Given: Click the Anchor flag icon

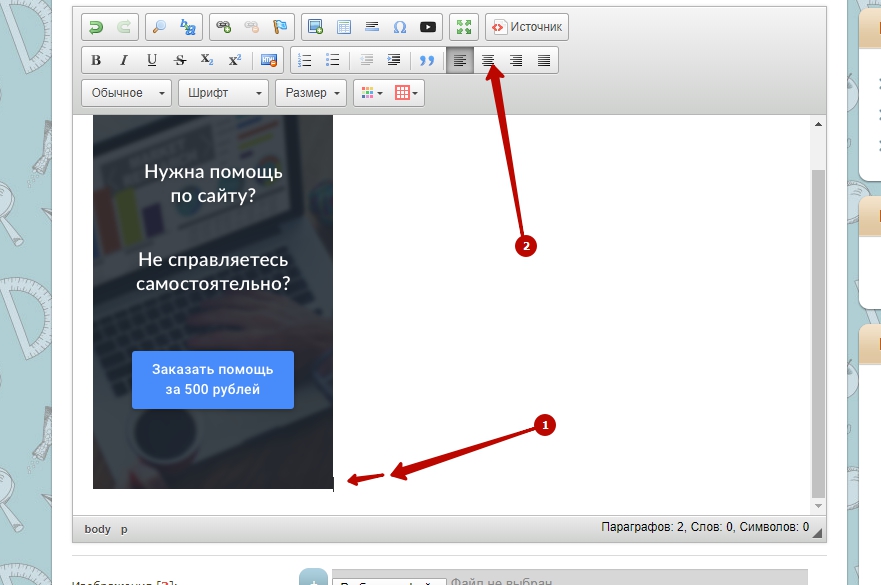Looking at the screenshot, I should (279, 27).
